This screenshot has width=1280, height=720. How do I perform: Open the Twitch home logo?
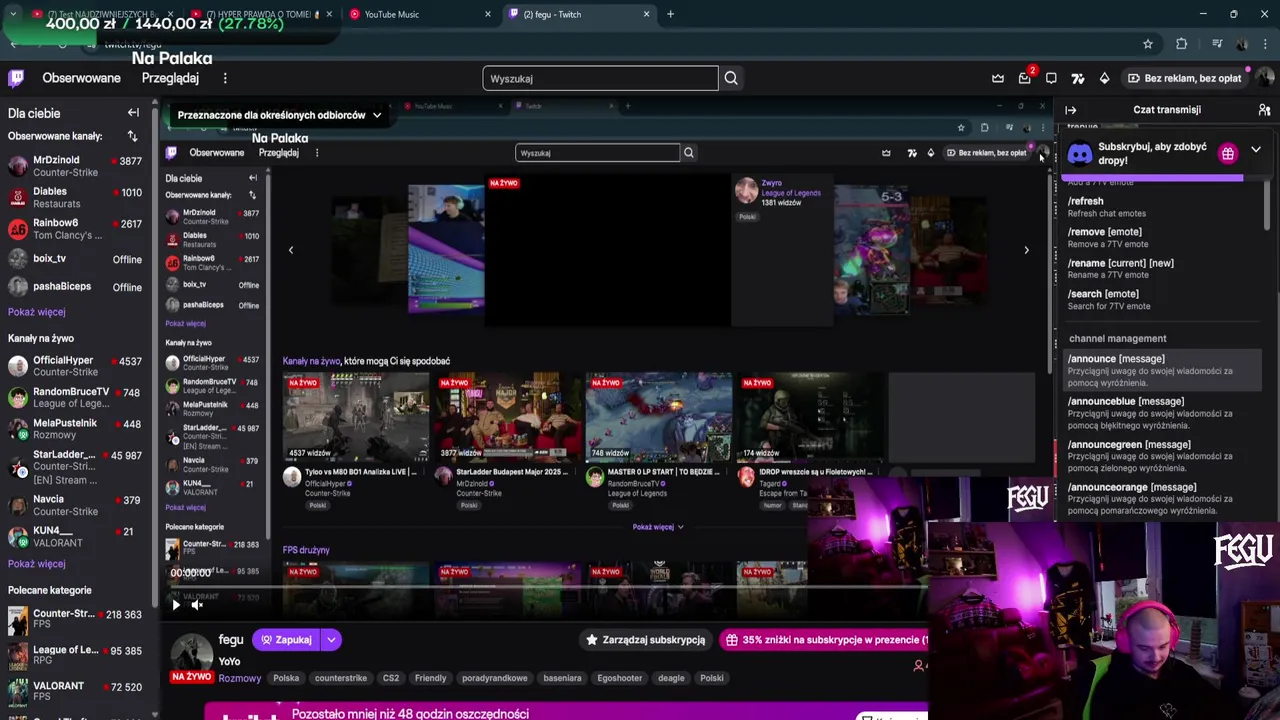click(16, 78)
